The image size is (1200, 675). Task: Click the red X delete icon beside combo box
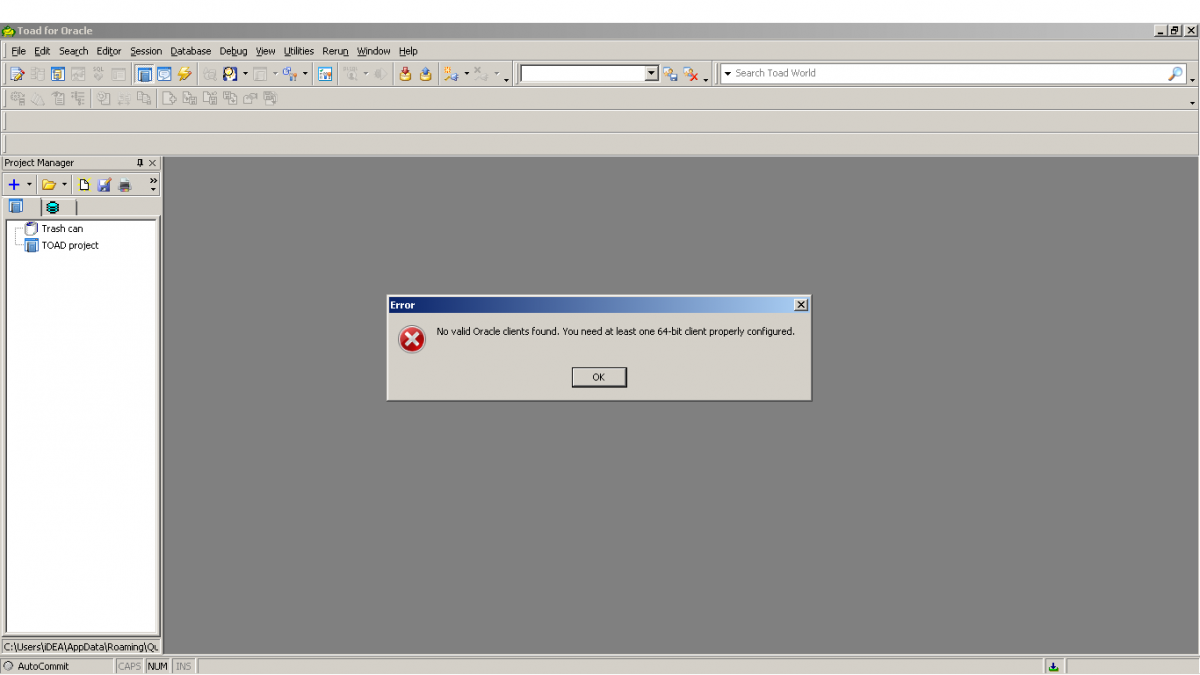pos(691,74)
